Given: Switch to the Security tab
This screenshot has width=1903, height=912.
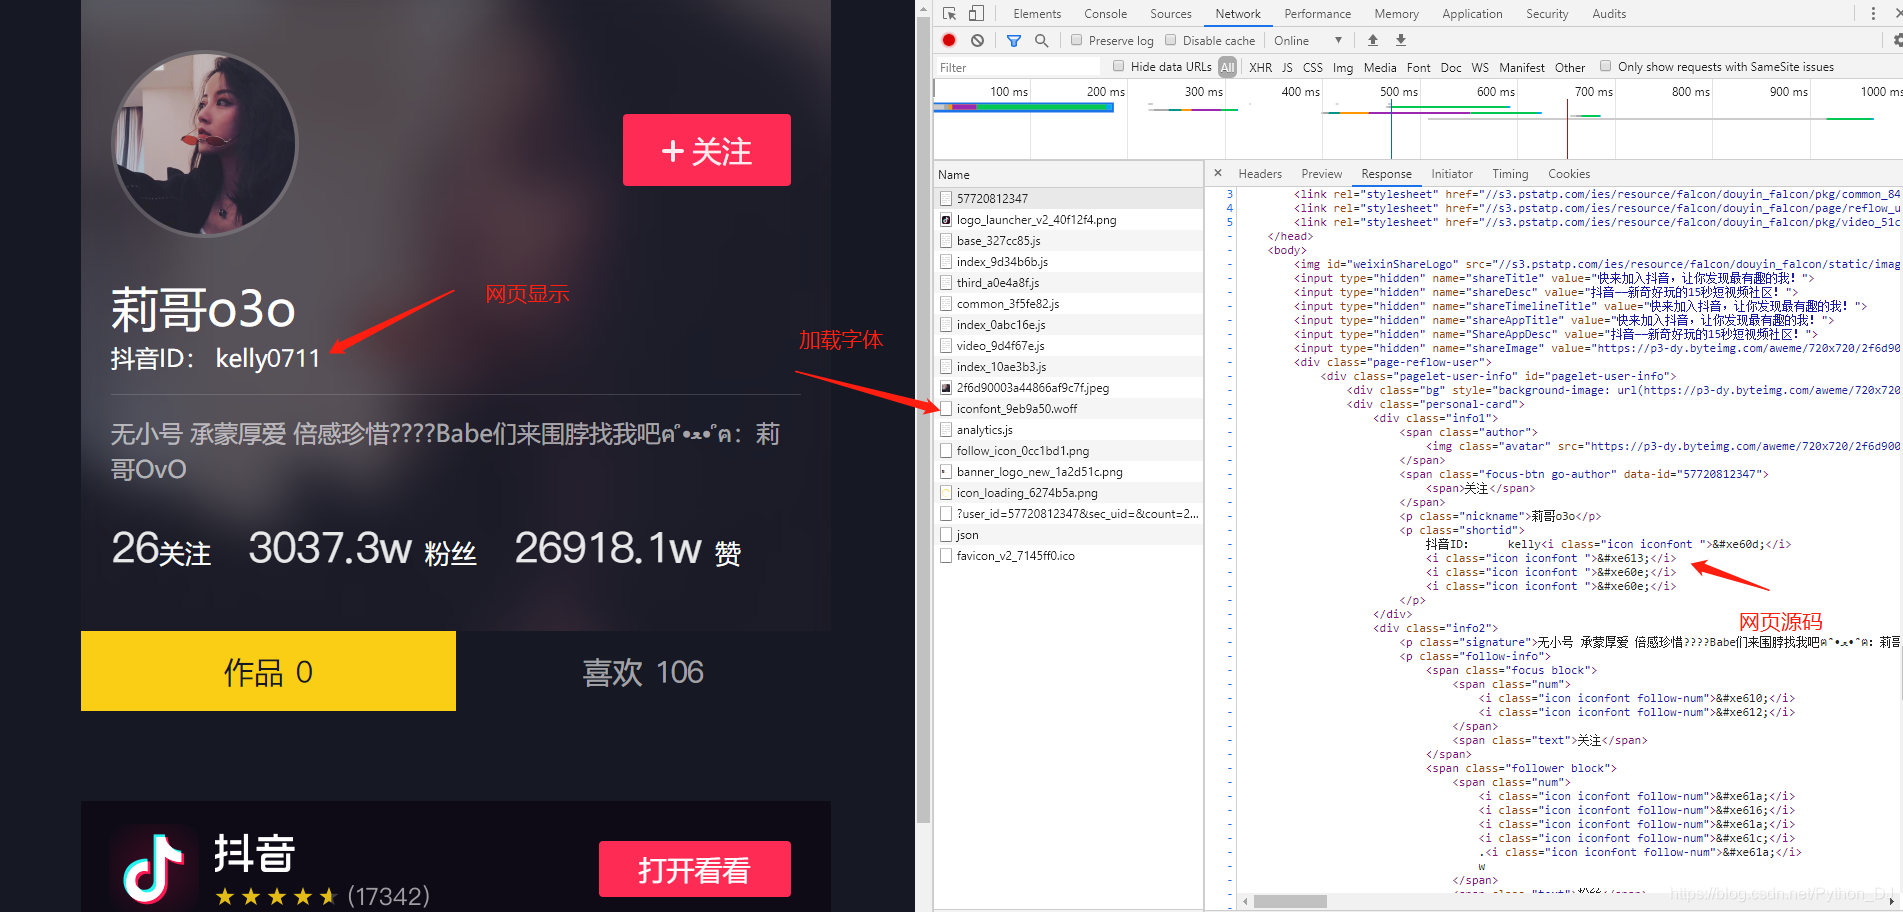Looking at the screenshot, I should [x=1547, y=13].
